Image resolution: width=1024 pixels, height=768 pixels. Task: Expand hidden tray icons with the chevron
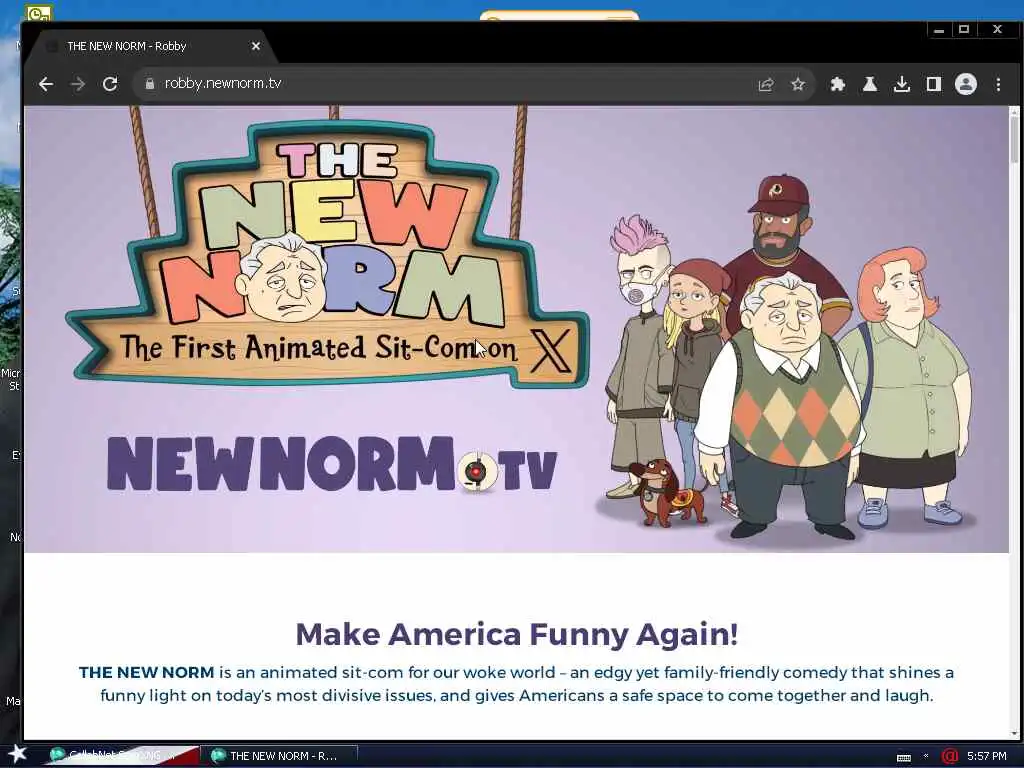tap(926, 756)
